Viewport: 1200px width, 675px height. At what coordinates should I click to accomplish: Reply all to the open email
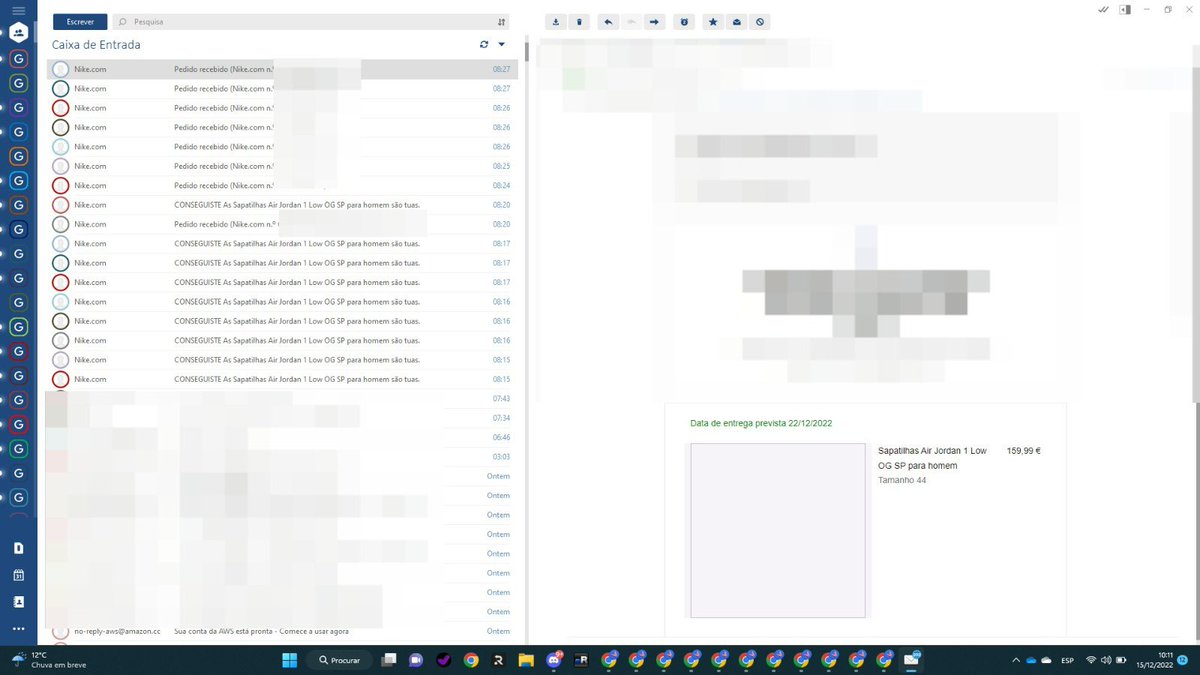click(631, 22)
